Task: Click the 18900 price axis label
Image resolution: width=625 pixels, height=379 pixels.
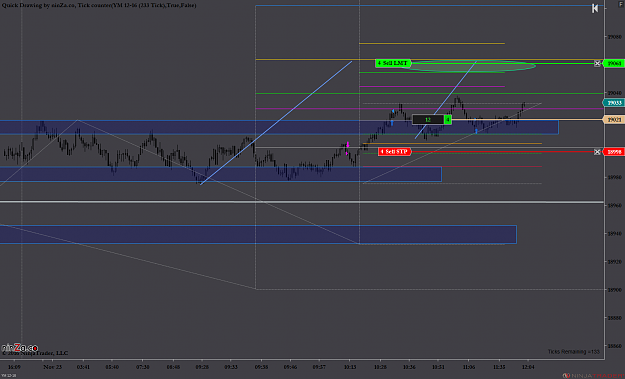Action: [614, 290]
